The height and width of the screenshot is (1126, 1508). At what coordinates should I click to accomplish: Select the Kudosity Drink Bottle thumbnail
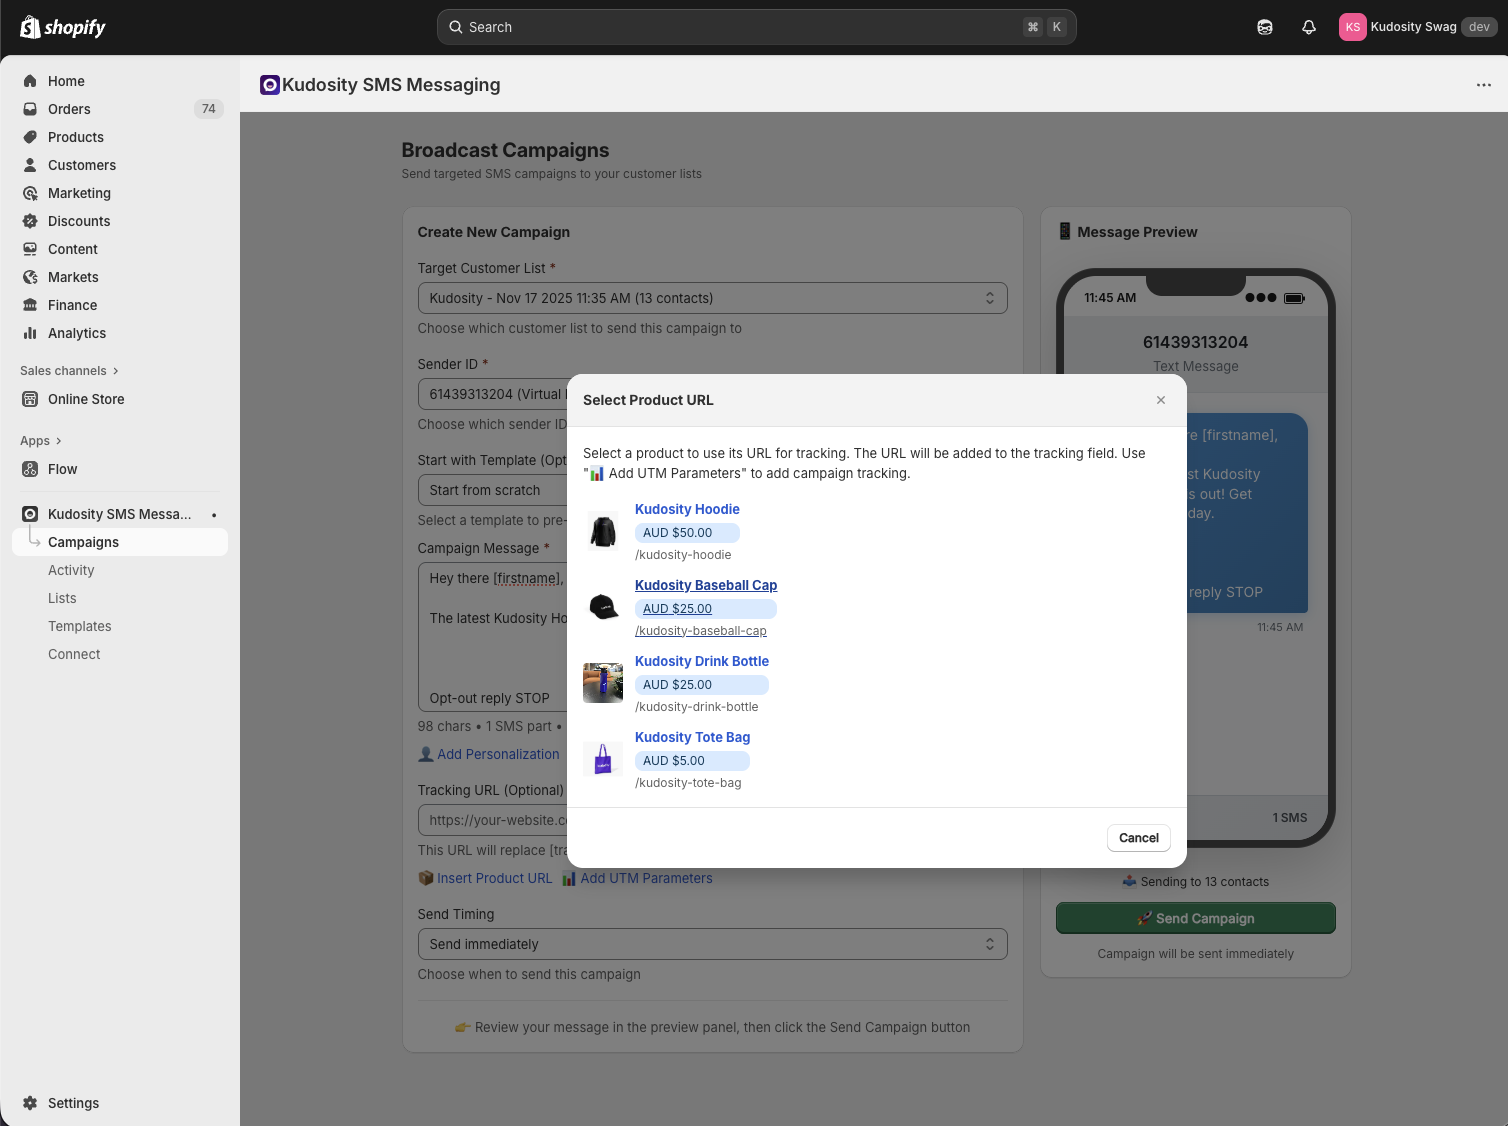click(x=603, y=683)
